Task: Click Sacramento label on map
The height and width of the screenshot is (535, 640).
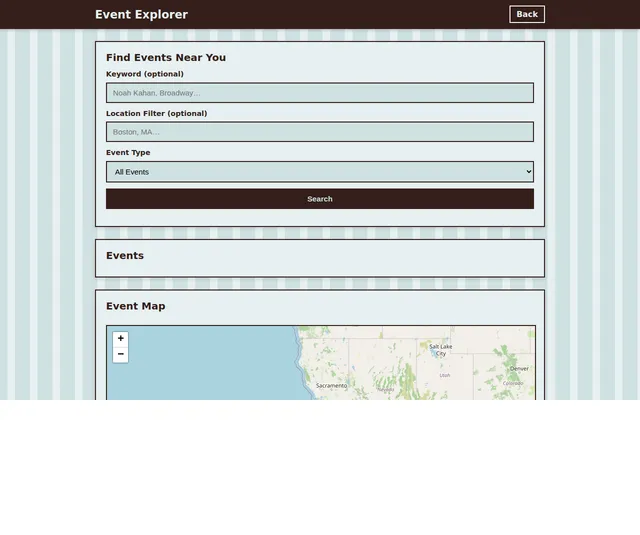Action: tap(331, 385)
